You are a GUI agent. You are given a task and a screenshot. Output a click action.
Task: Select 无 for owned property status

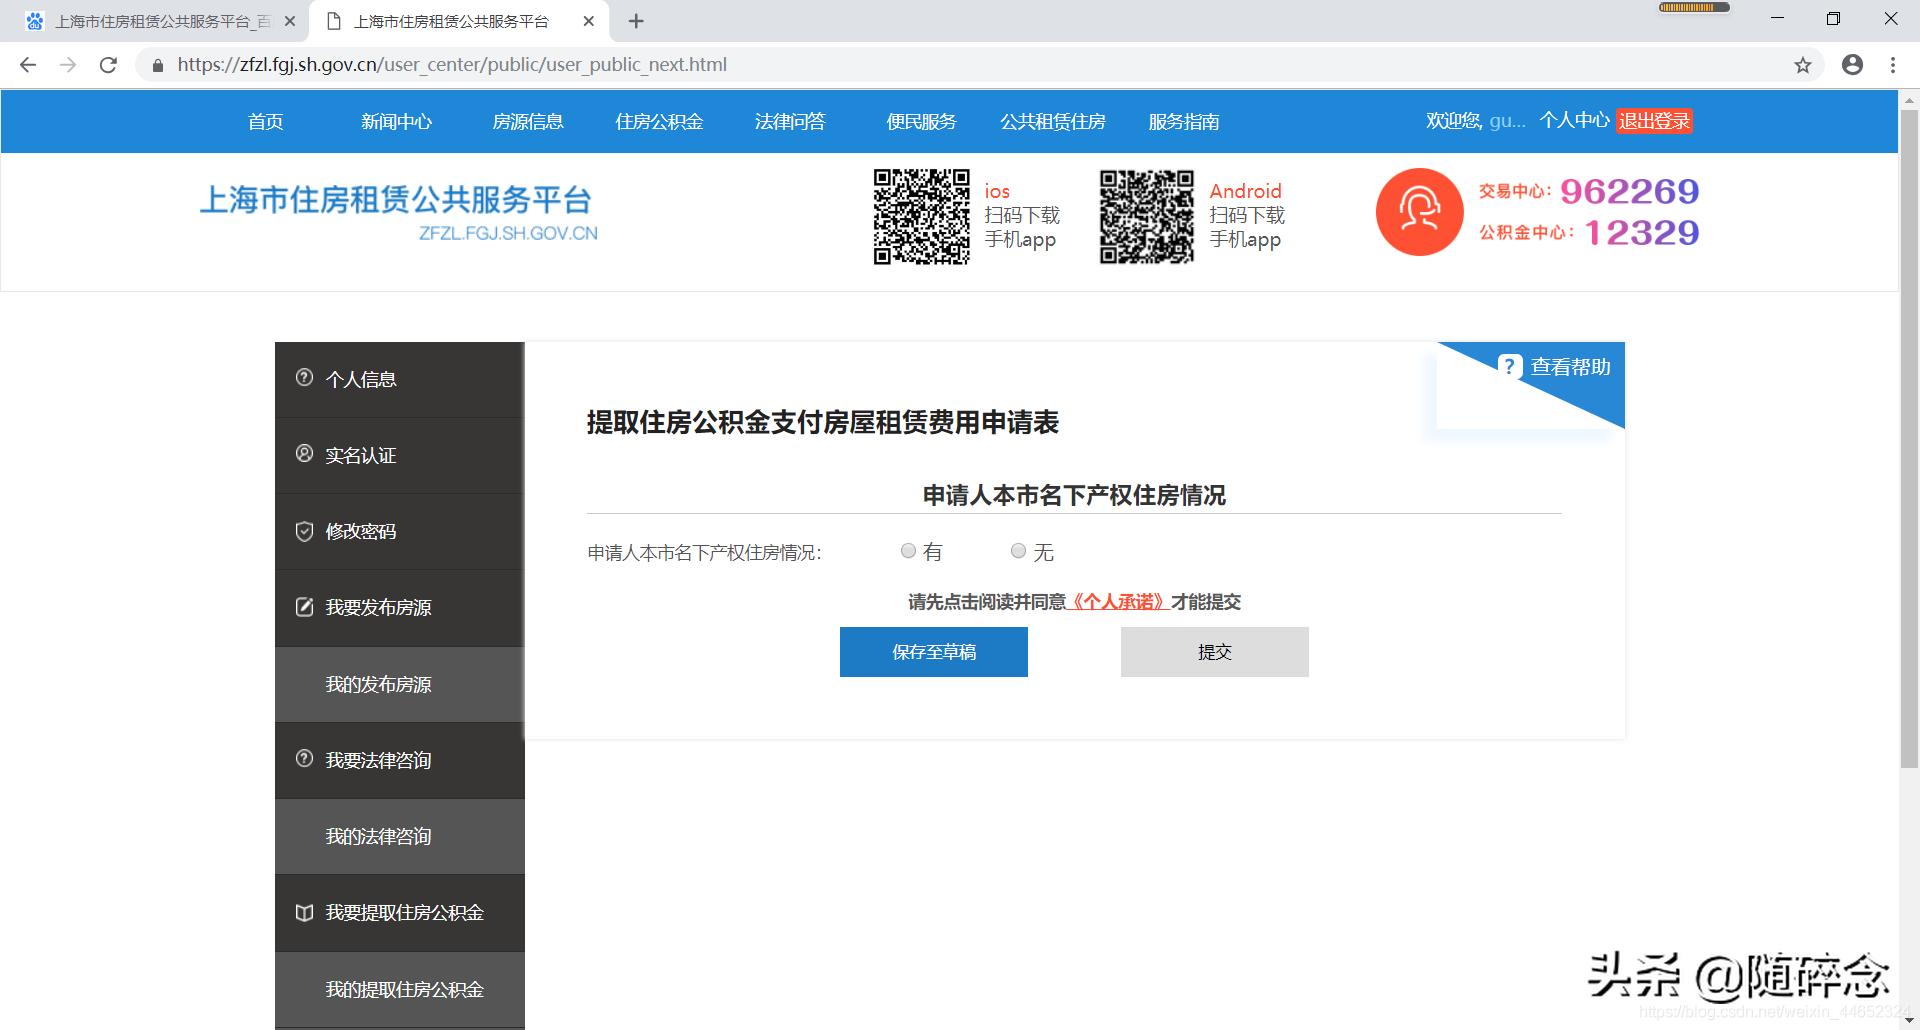tap(1018, 550)
